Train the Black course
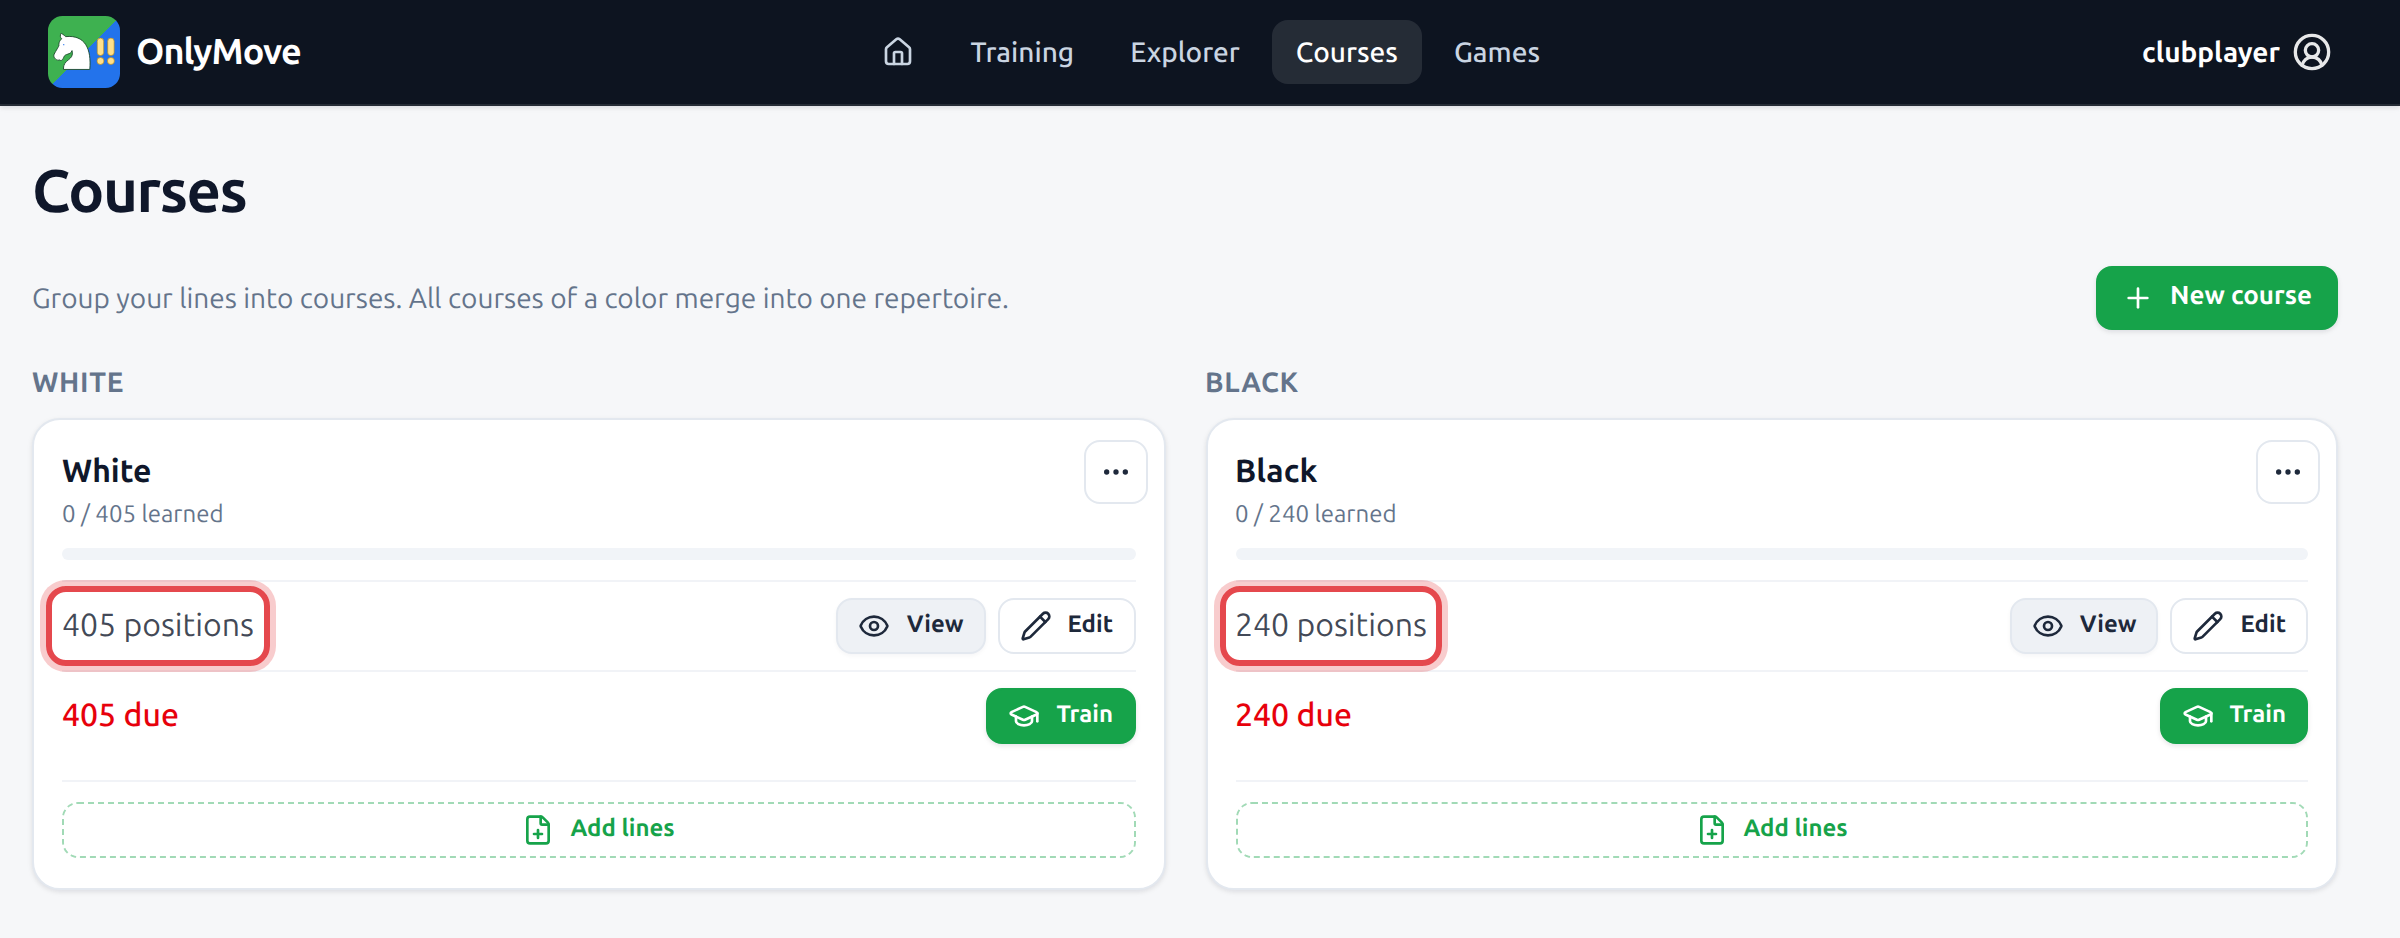Screen dimensions: 2400x938 click(2234, 715)
